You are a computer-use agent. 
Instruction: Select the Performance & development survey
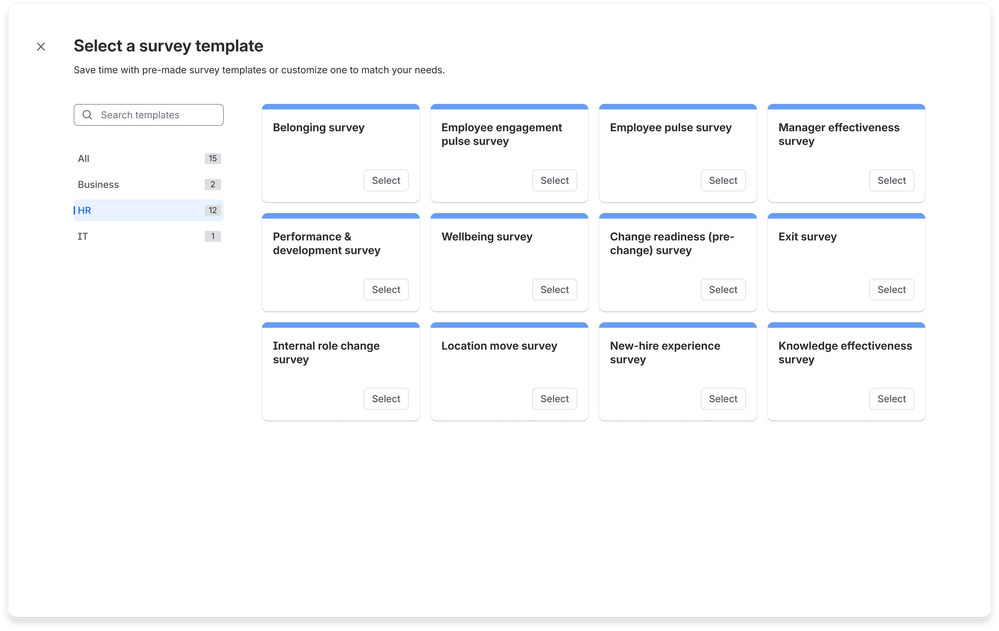386,289
